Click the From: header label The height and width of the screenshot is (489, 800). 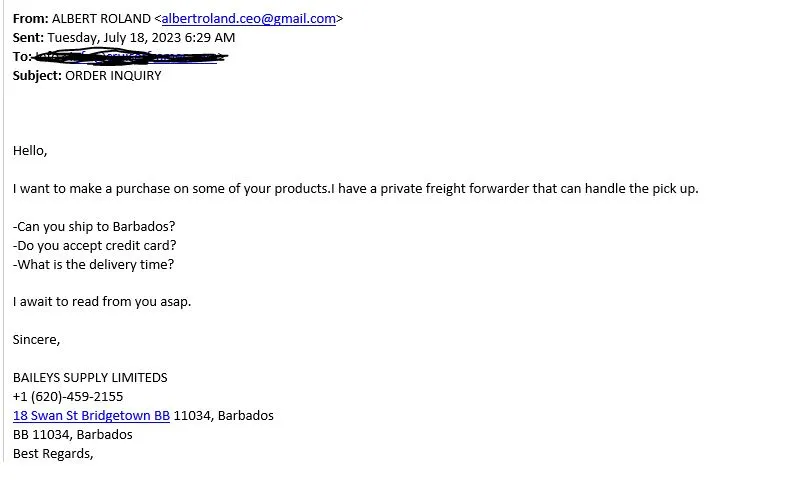click(x=31, y=19)
